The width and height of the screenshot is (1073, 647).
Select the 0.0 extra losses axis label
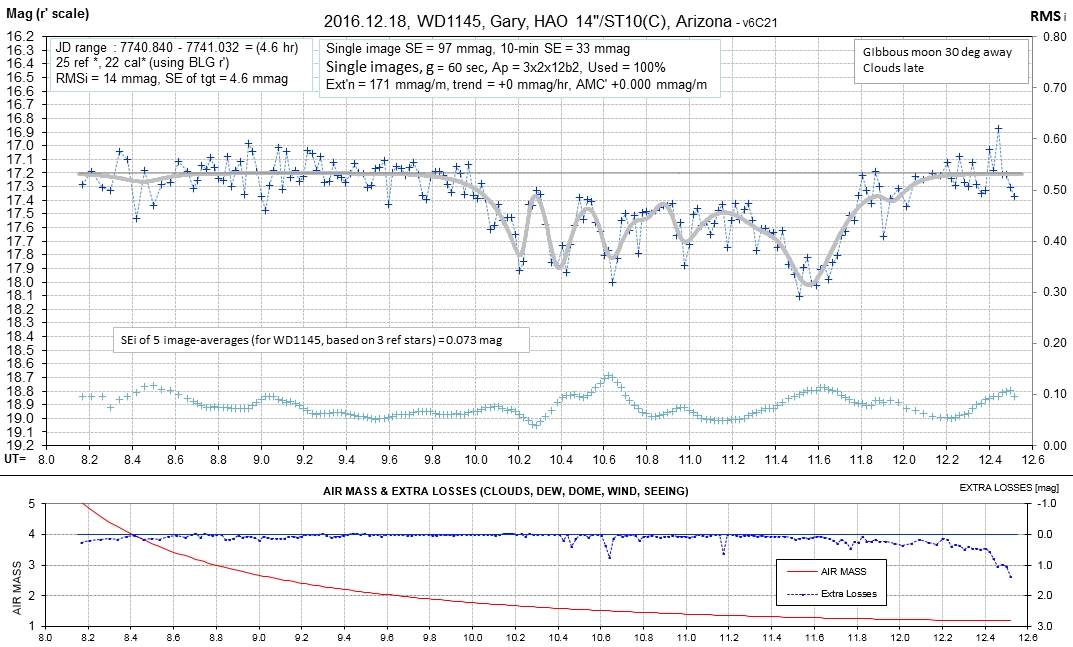click(1046, 535)
